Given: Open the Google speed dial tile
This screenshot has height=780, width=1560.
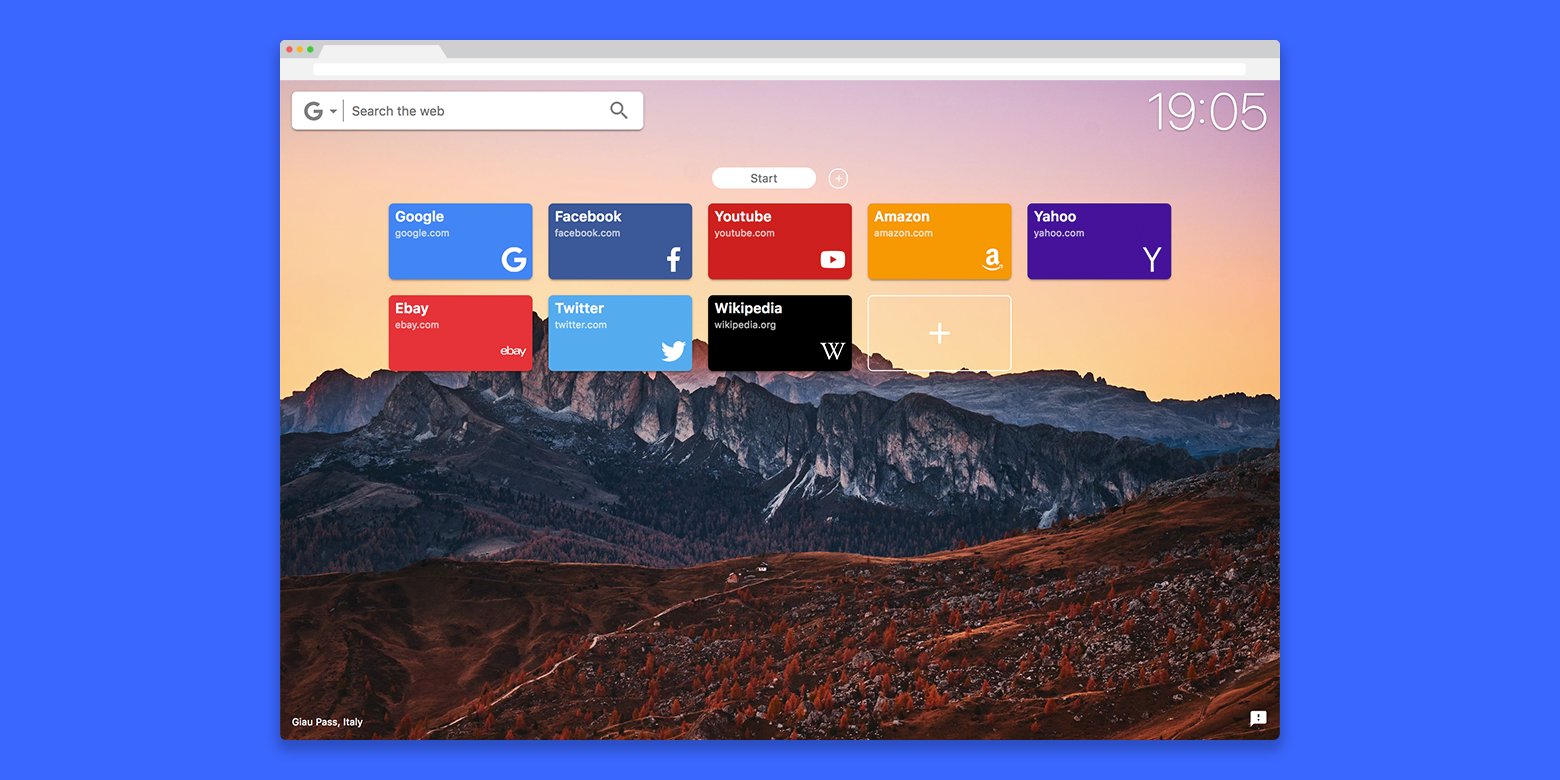Looking at the screenshot, I should click(460, 241).
